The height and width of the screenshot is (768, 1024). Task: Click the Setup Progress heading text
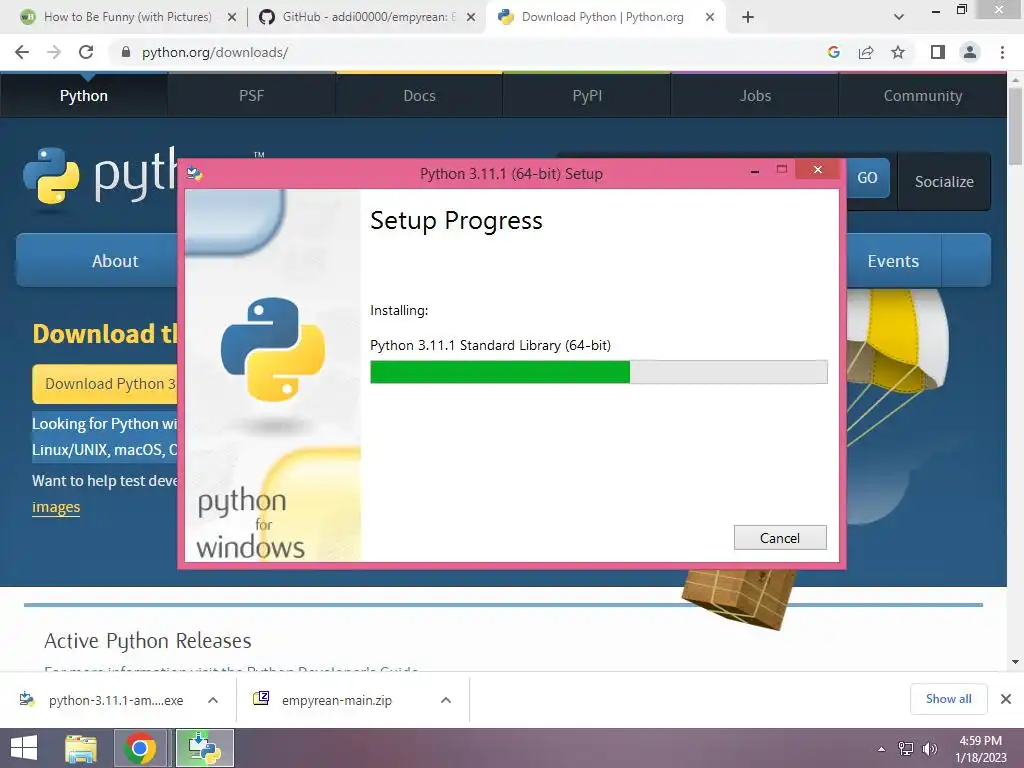(x=456, y=221)
